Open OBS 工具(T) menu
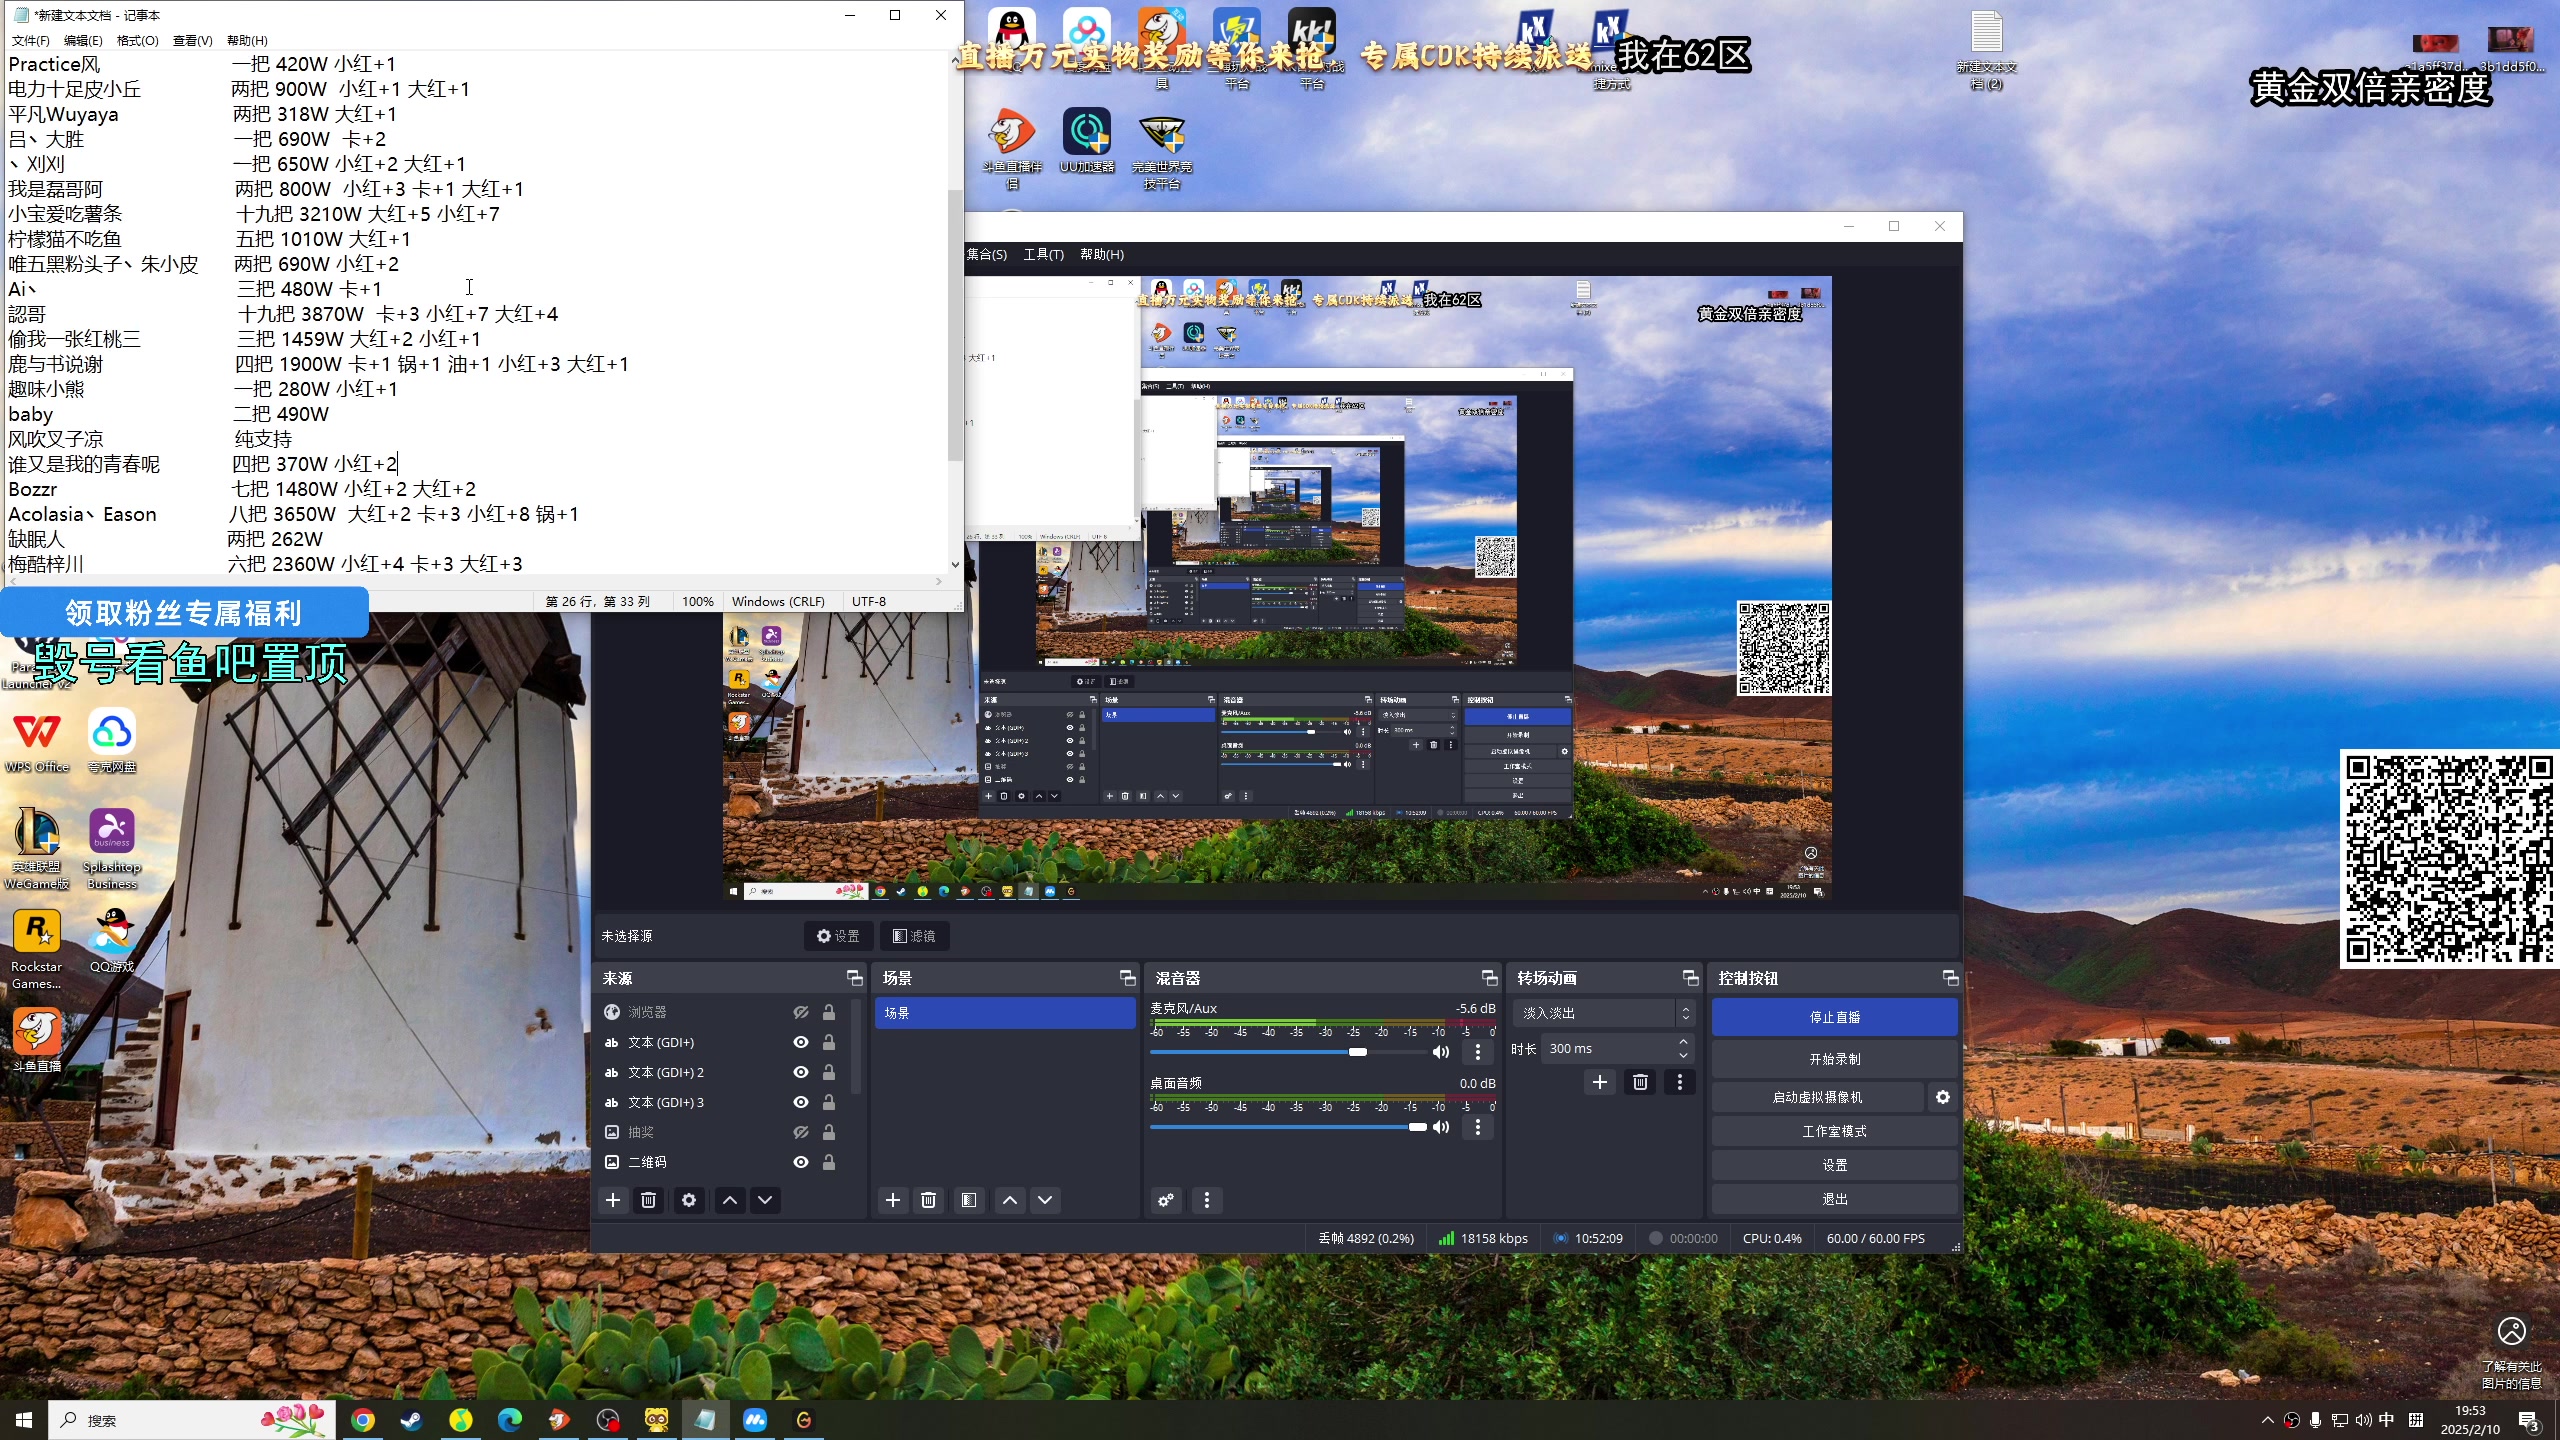This screenshot has width=2560, height=1440. pyautogui.click(x=1043, y=254)
